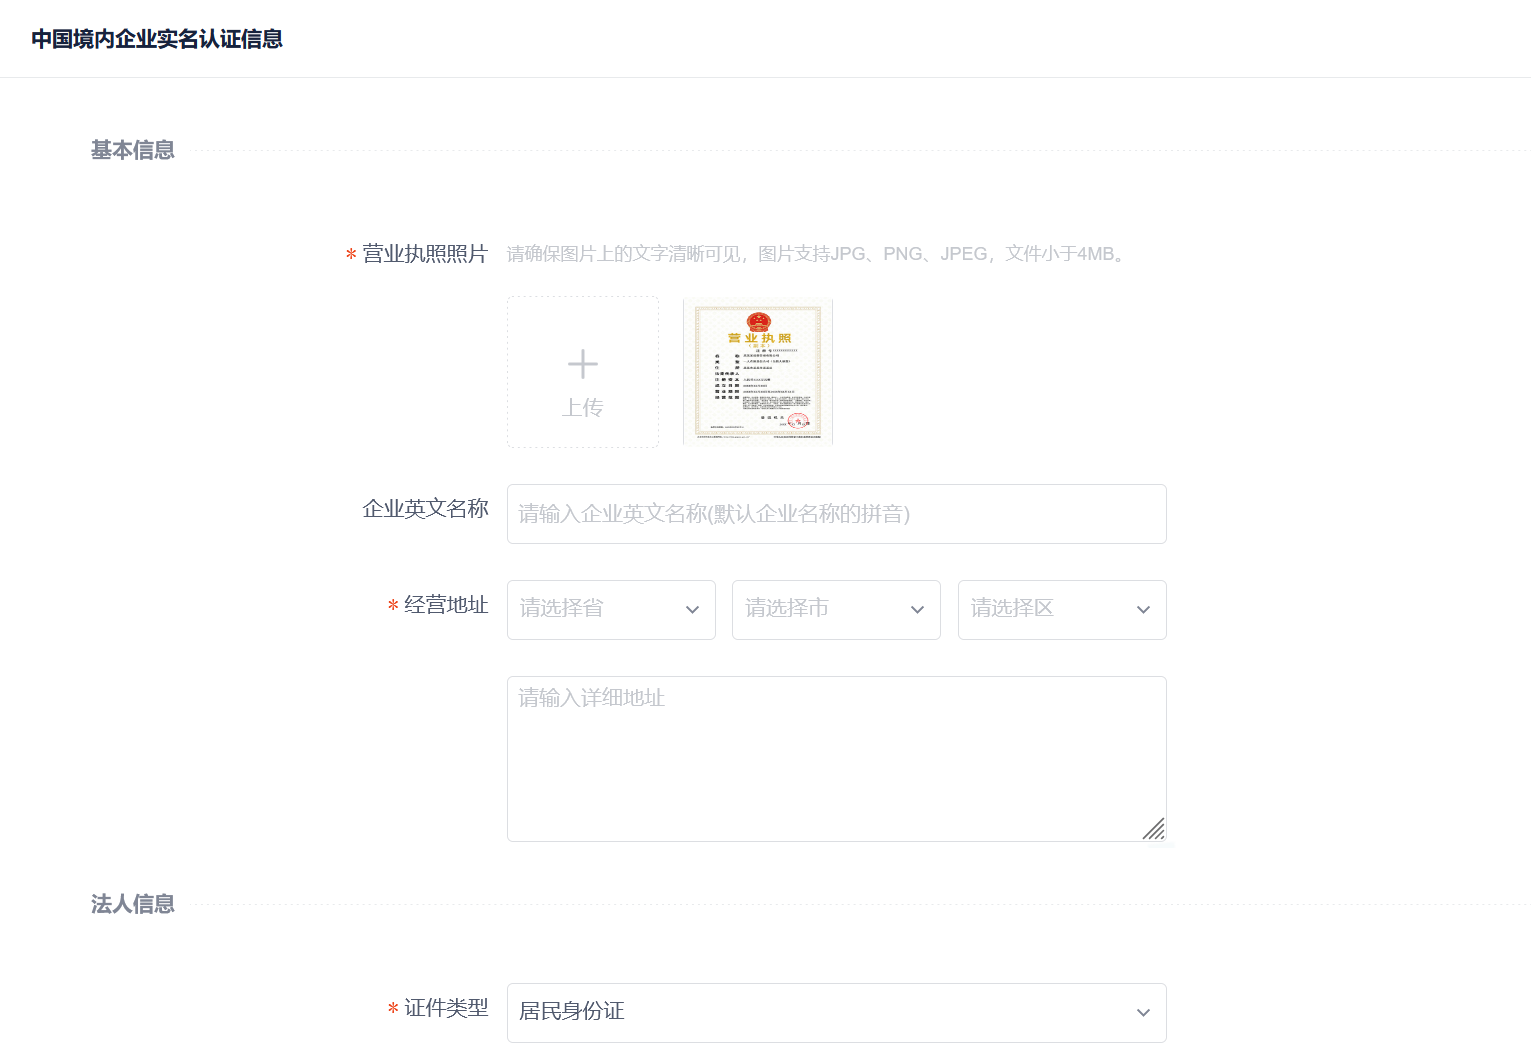
Task: Focus the 请输入详细地址 textarea
Action: 836,758
